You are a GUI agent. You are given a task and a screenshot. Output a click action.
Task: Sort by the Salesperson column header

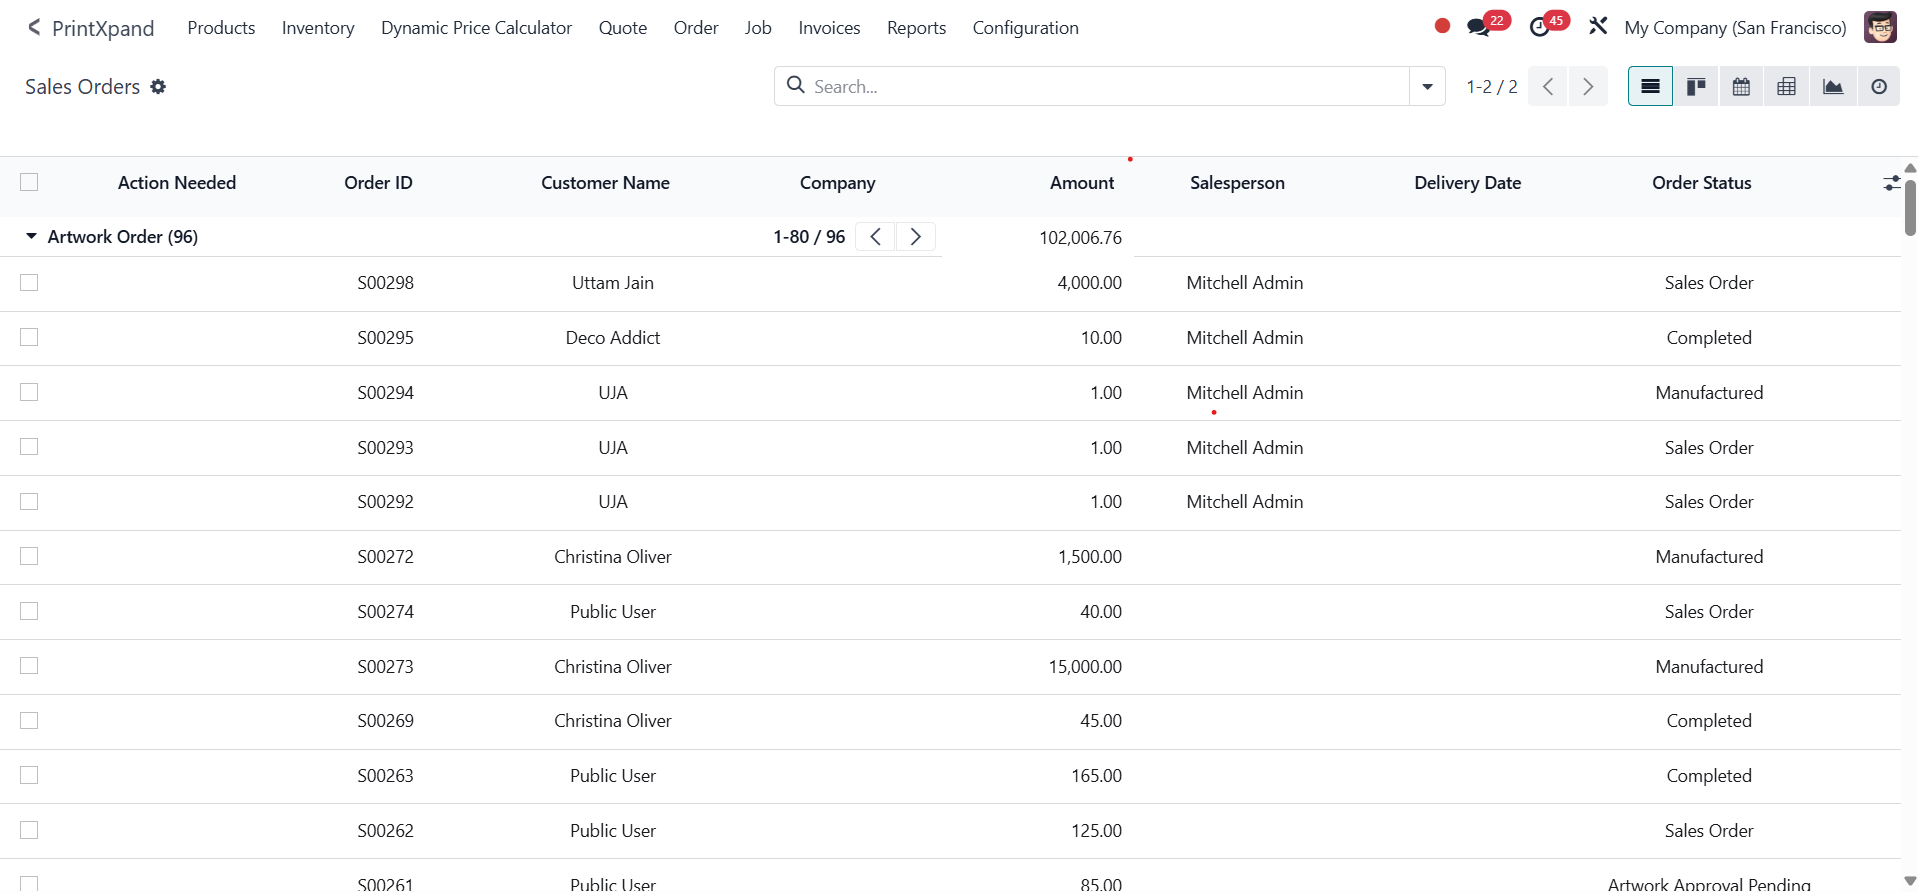click(x=1237, y=183)
